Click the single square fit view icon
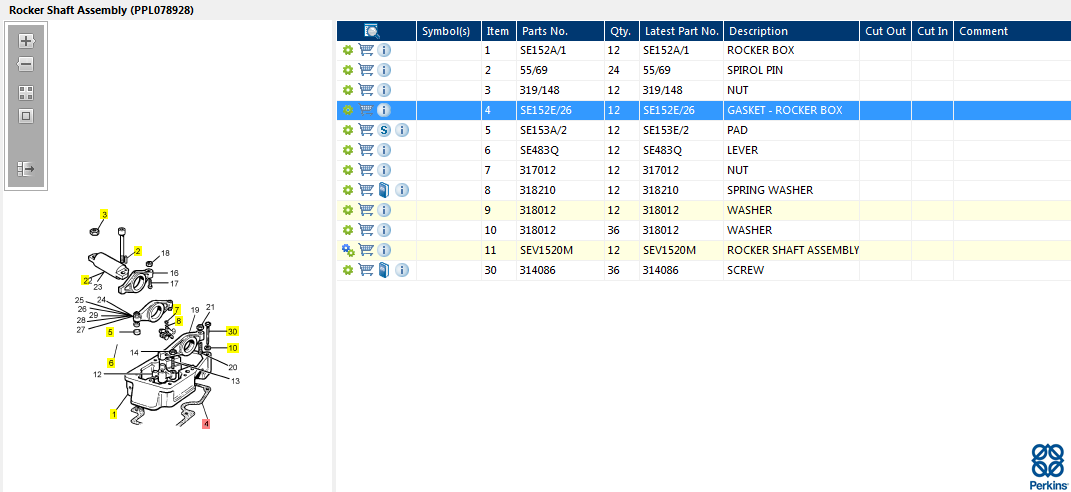 click(26, 116)
